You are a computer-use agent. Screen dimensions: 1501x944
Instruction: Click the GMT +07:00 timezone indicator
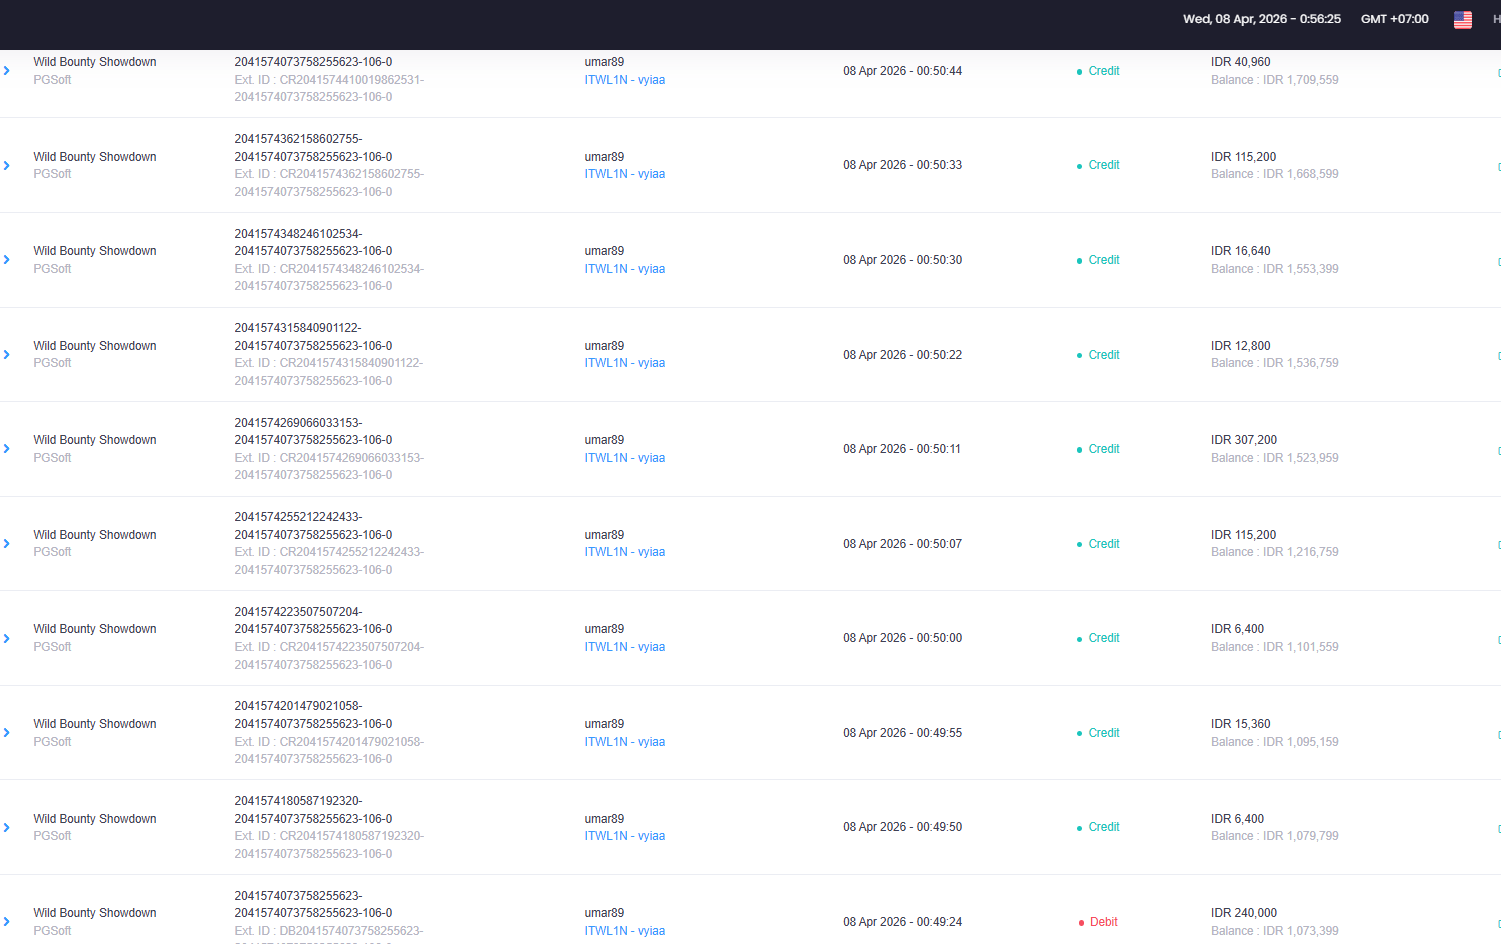[x=1394, y=19]
